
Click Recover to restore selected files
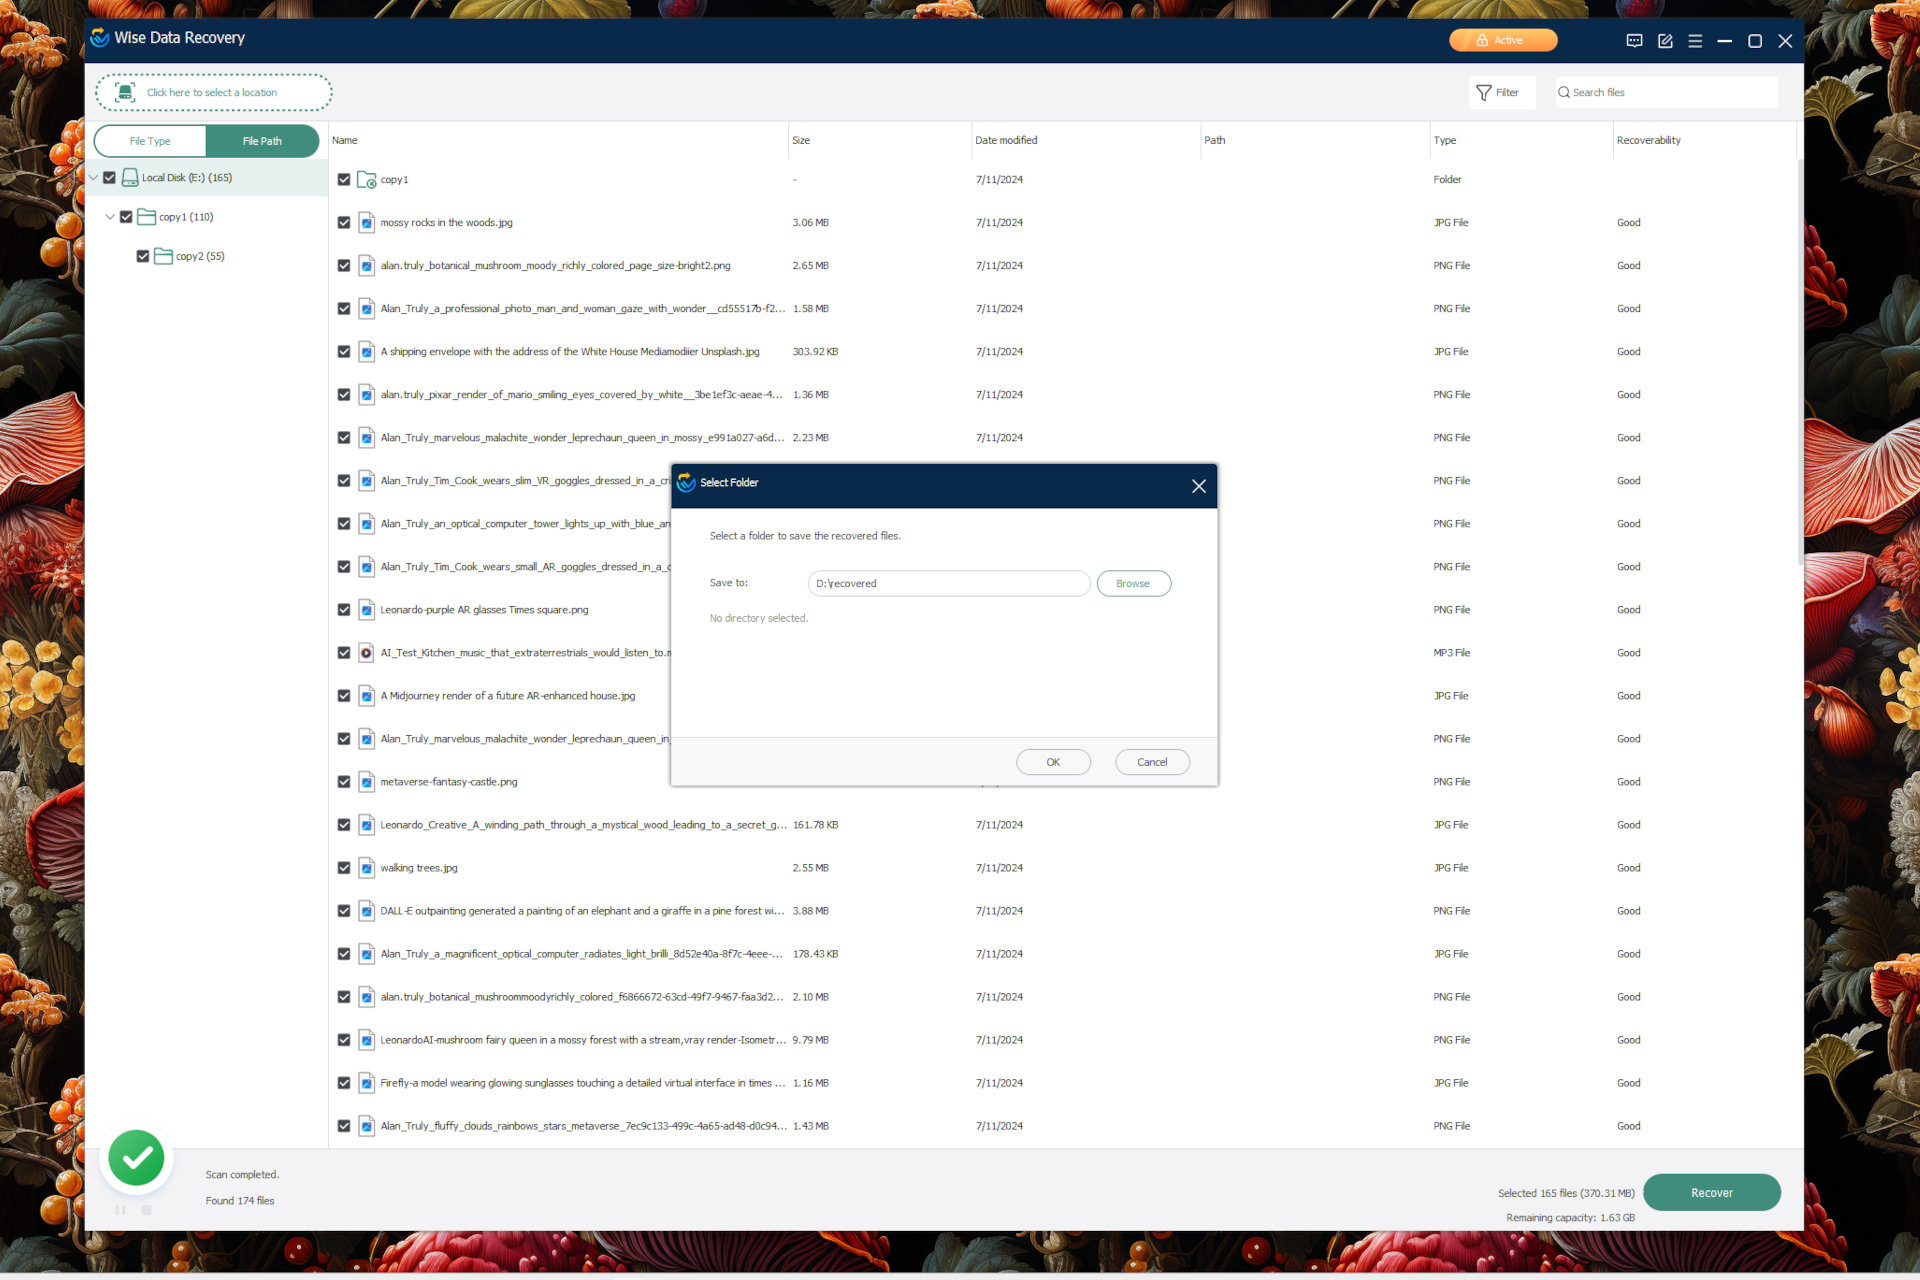coord(1710,1191)
